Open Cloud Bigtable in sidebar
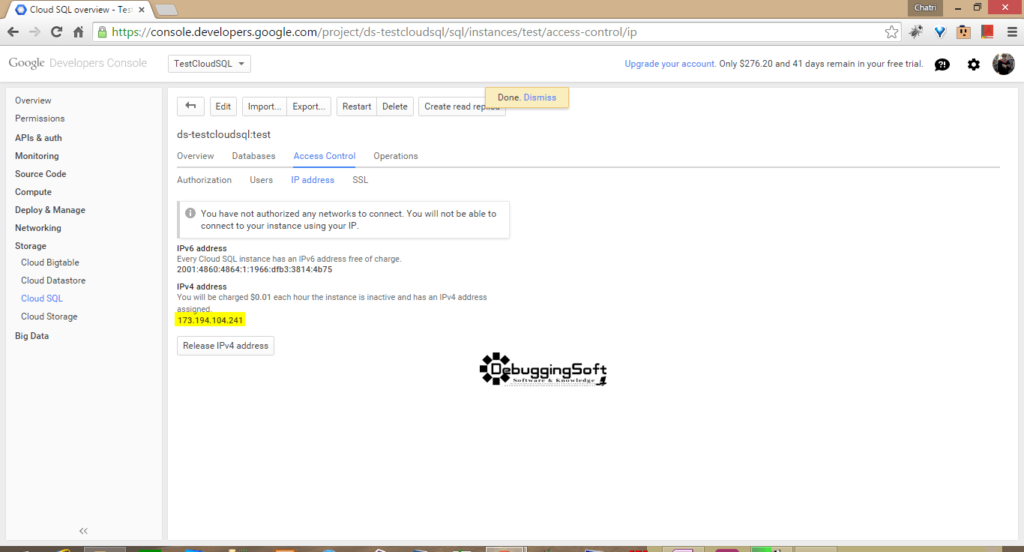Viewport: 1024px width, 552px height. (x=50, y=263)
